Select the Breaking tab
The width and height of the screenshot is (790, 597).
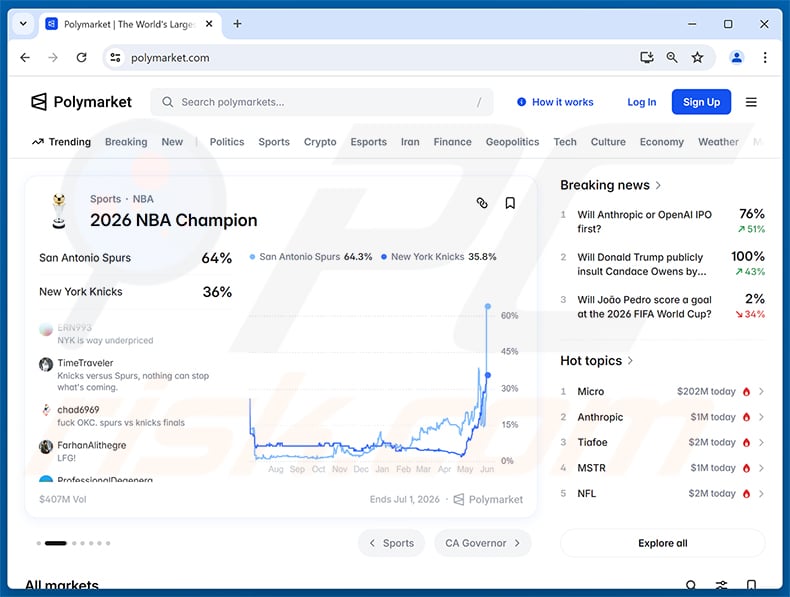(x=126, y=142)
